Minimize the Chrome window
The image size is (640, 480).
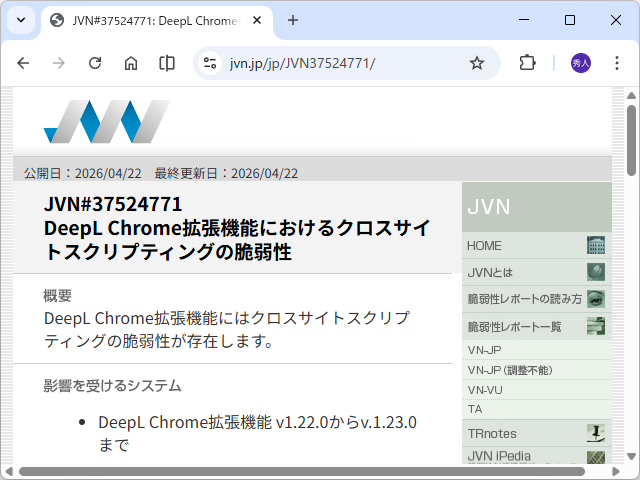(x=524, y=20)
